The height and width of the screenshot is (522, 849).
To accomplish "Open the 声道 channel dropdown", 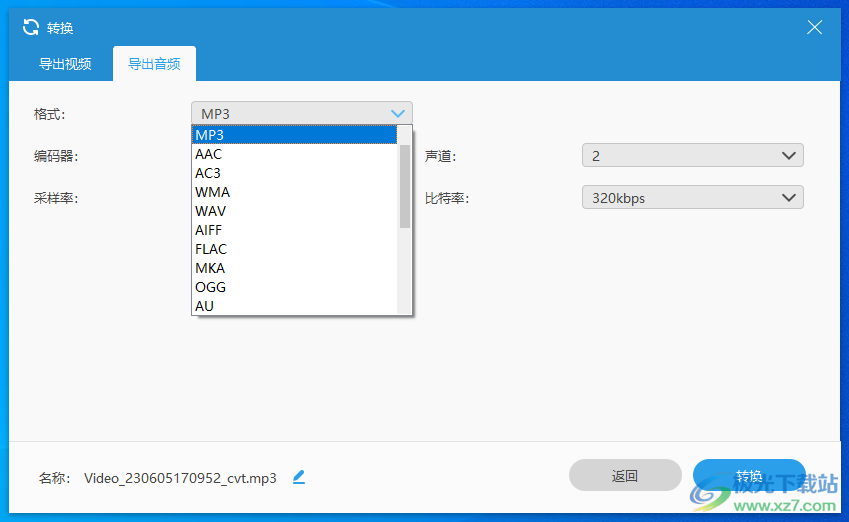I will [693, 155].
